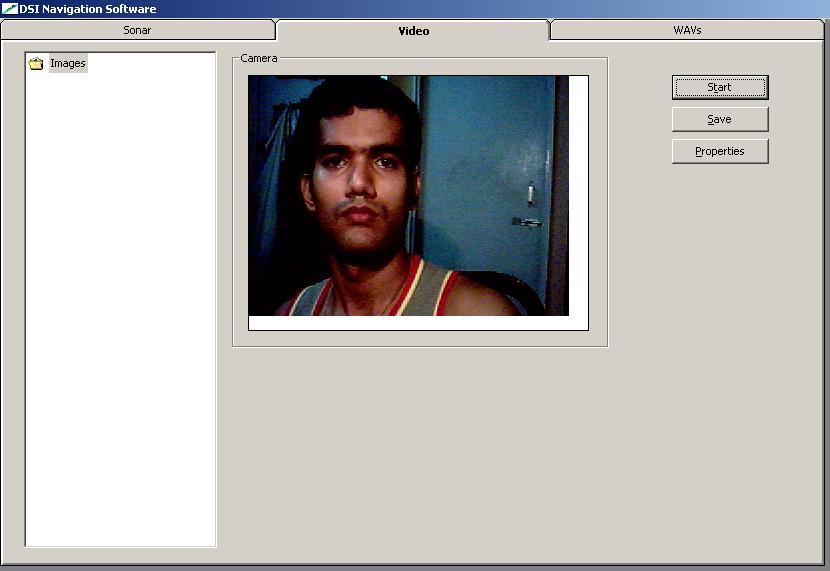The width and height of the screenshot is (830, 571).
Task: Click the Camera group box label
Action: (x=259, y=59)
